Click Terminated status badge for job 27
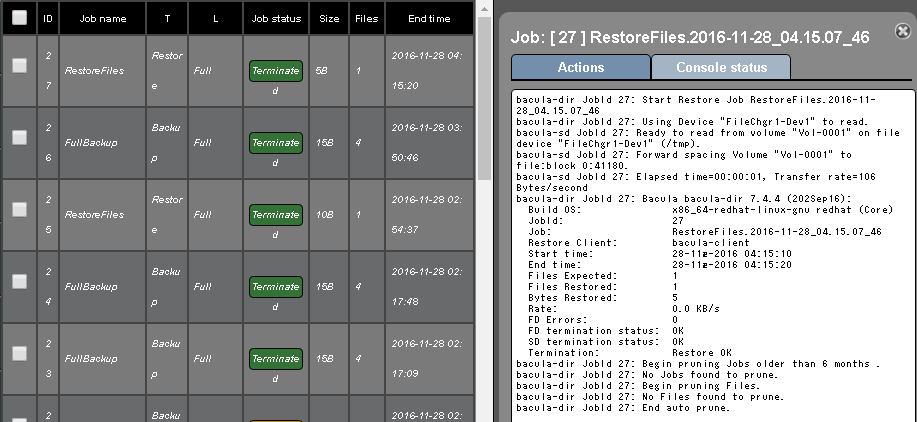This screenshot has width=917, height=422. [x=275, y=71]
